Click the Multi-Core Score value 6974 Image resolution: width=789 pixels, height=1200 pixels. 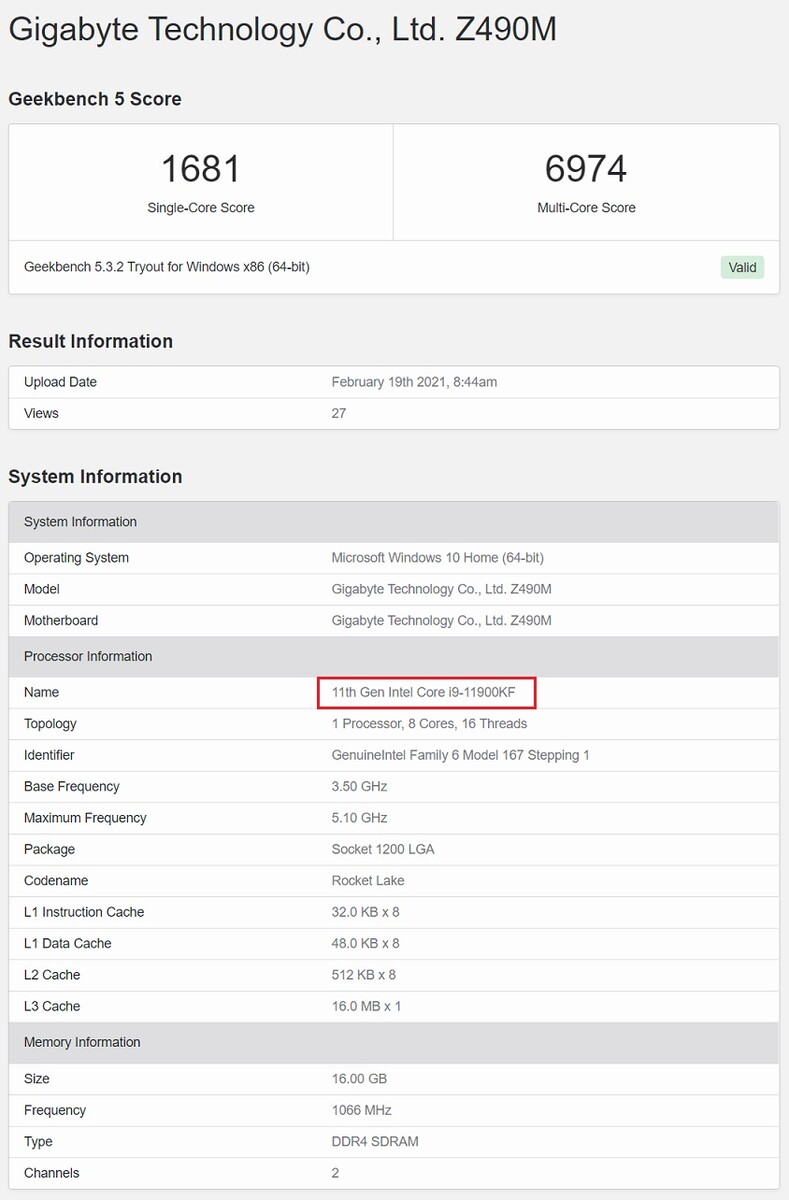586,168
